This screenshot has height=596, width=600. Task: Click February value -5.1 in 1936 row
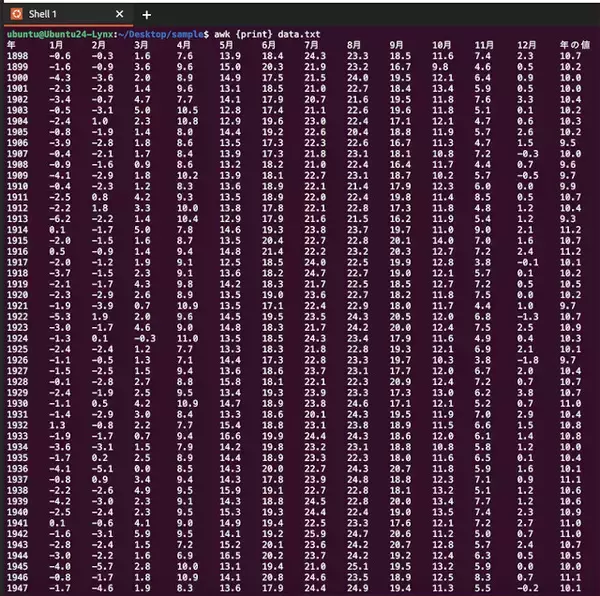click(x=103, y=469)
